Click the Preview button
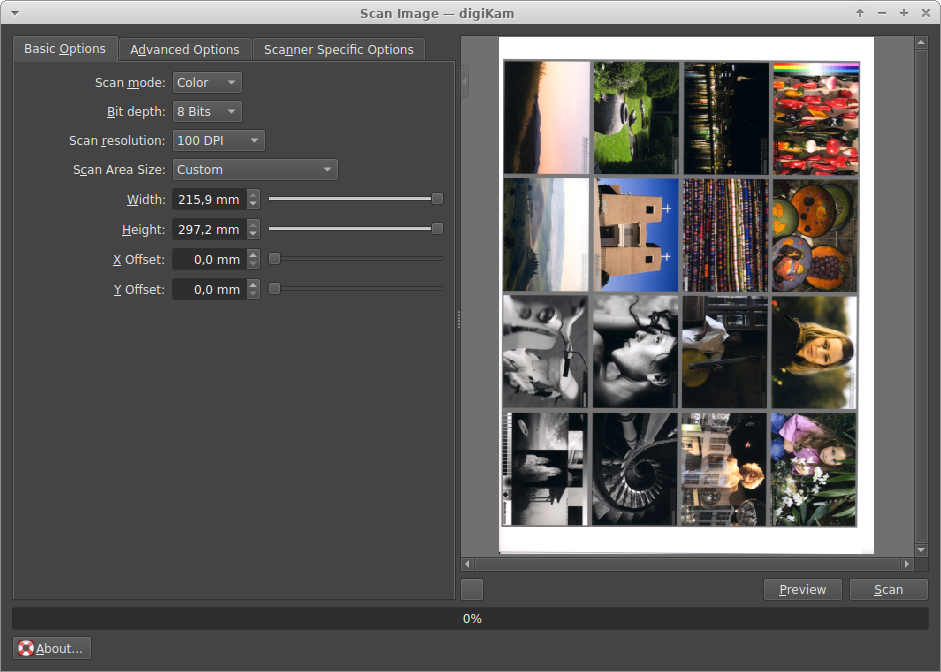The image size is (941, 672). (802, 590)
